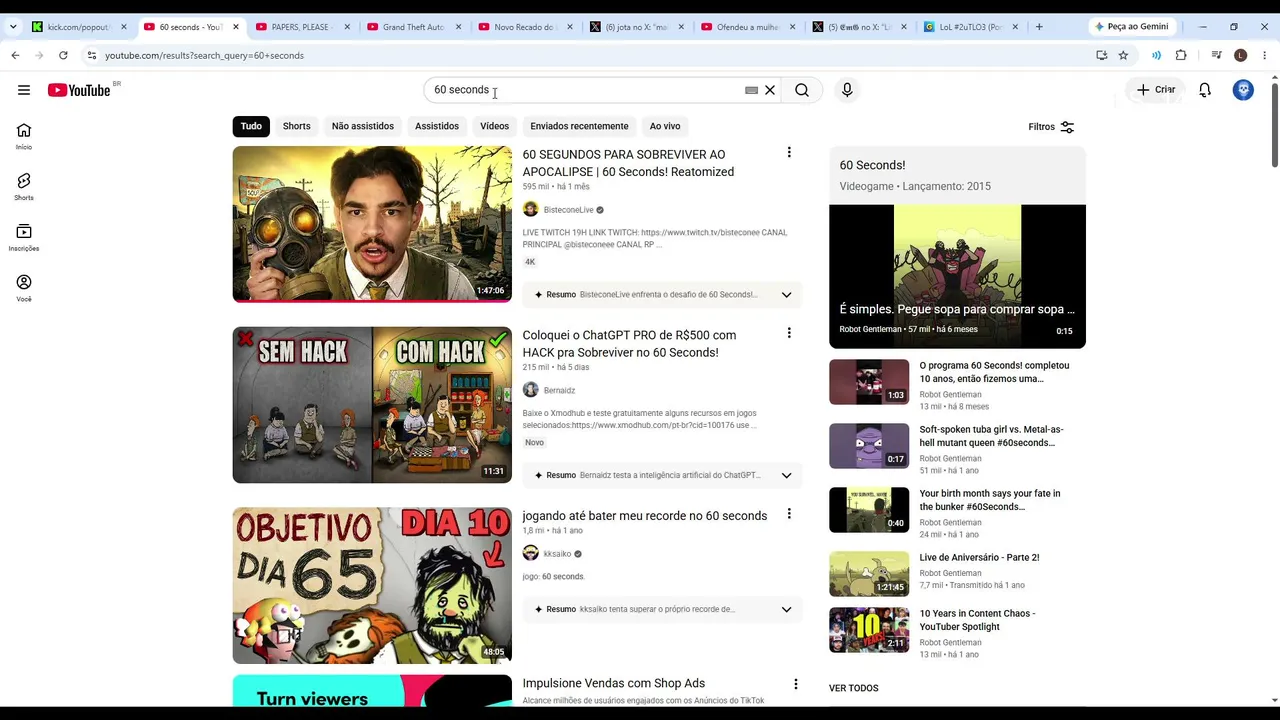Open Inscrições in the sidebar
The width and height of the screenshot is (1280, 720).
24,237
